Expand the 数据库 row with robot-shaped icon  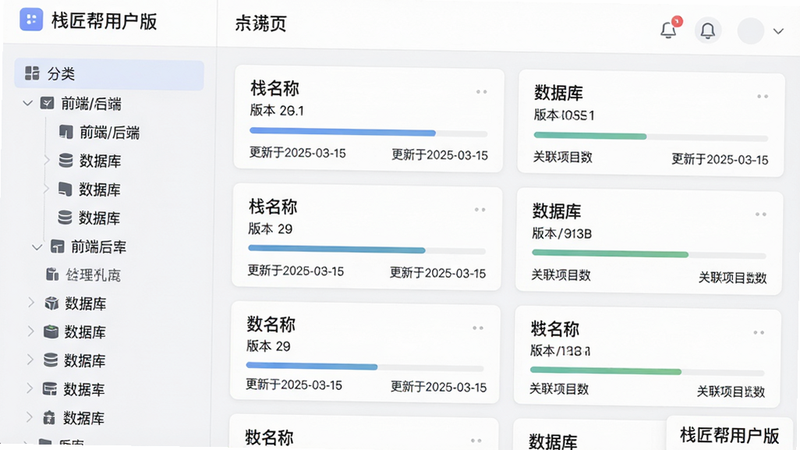coord(30,417)
